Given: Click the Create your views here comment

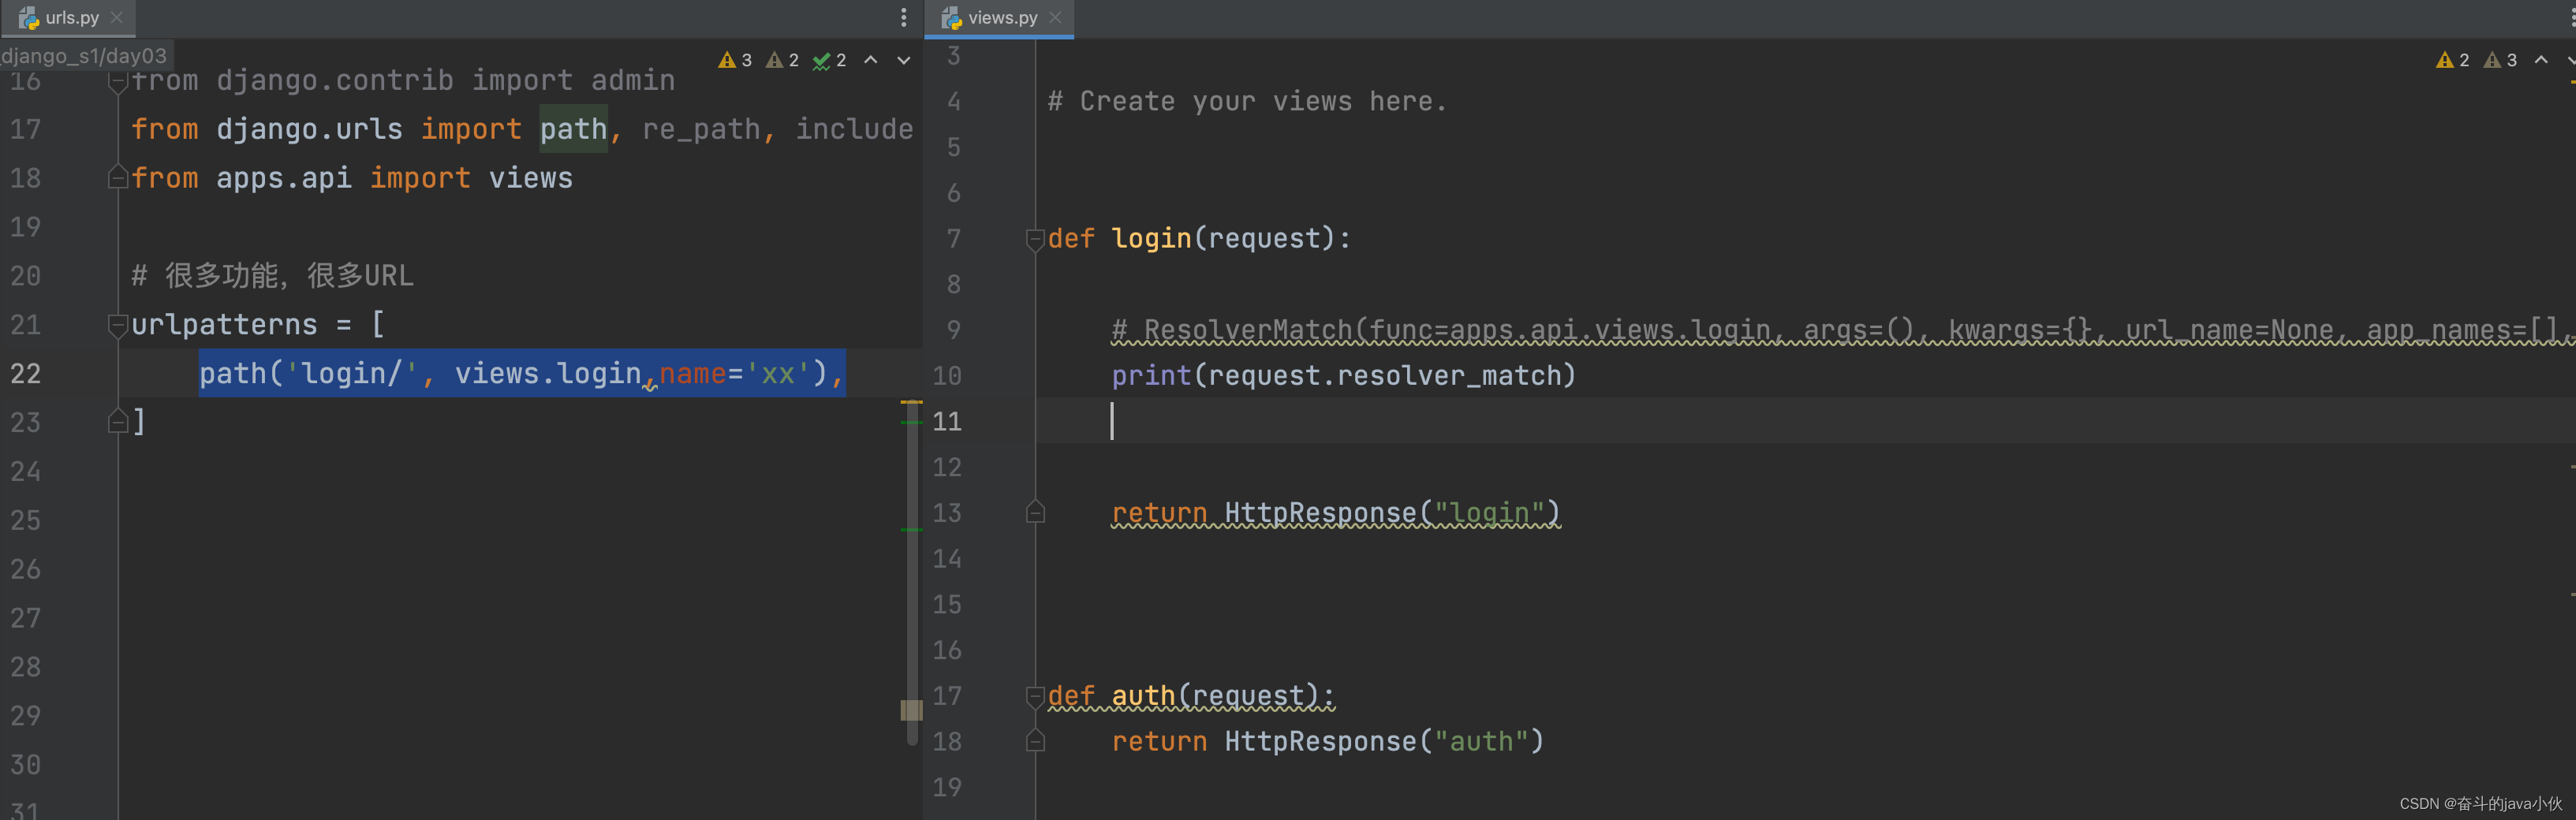Looking at the screenshot, I should [x=1247, y=102].
